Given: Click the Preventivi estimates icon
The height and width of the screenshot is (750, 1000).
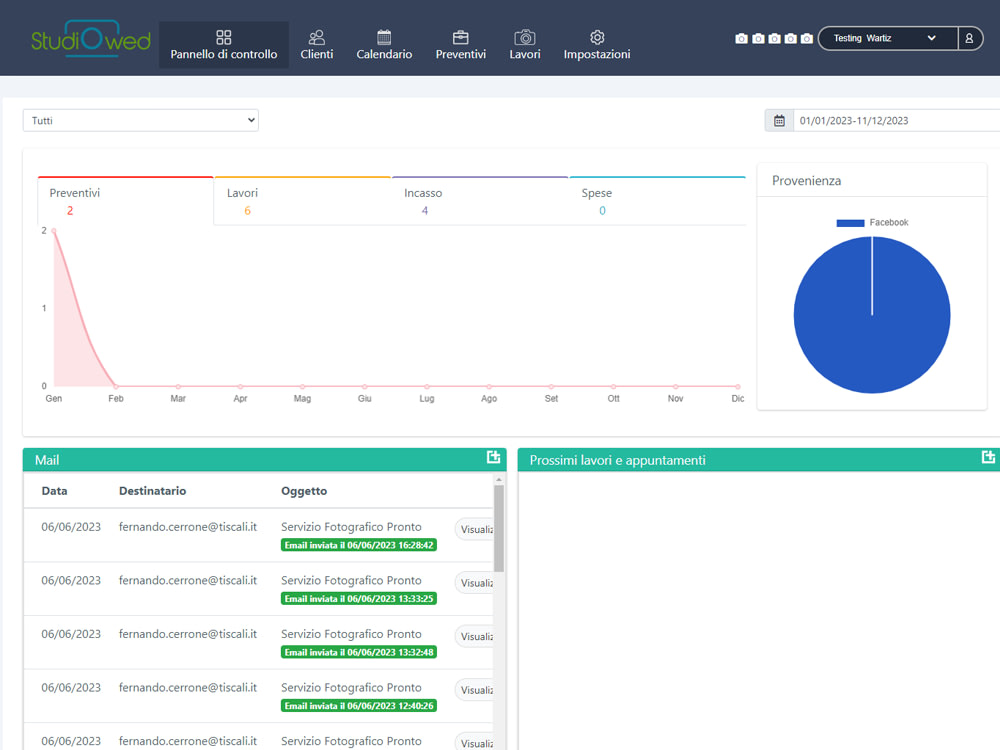Looking at the screenshot, I should coord(461,37).
